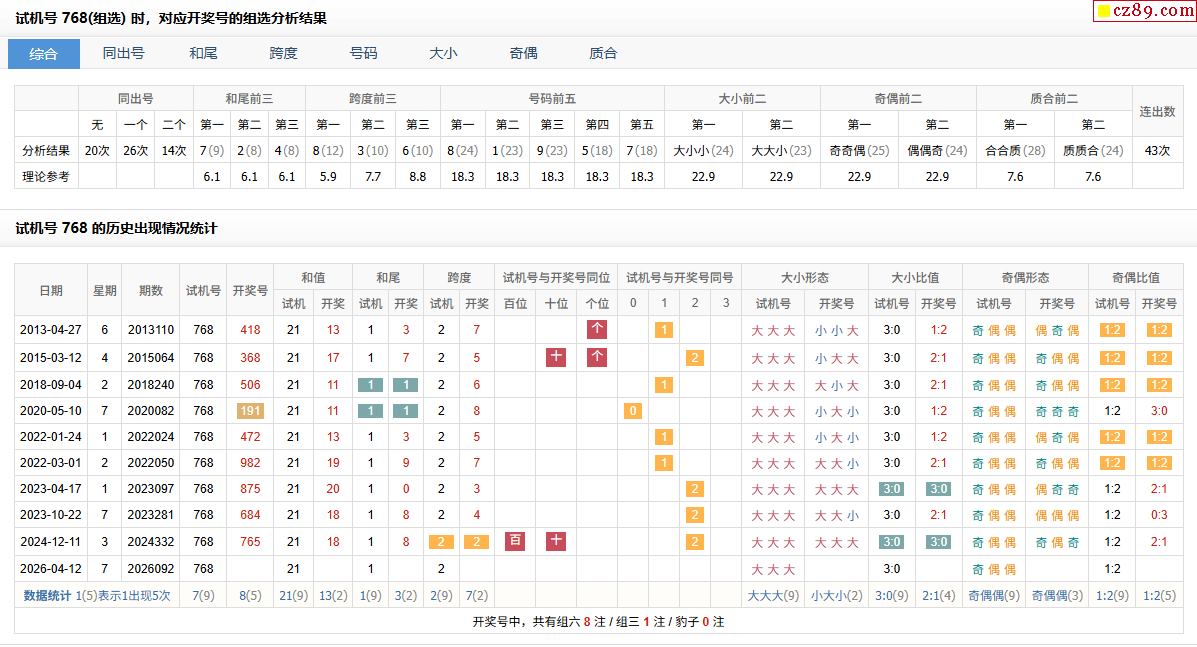The image size is (1197, 647).
Task: Click the red 十 badge in the 2024-12-11 row
Action: (556, 541)
